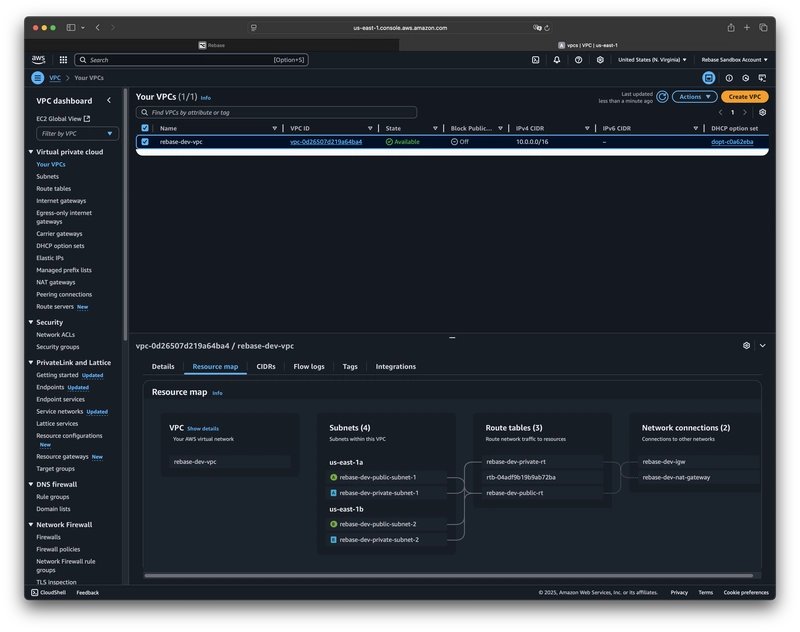Open the help question mark menu
The width and height of the screenshot is (800, 632).
pyautogui.click(x=578, y=60)
